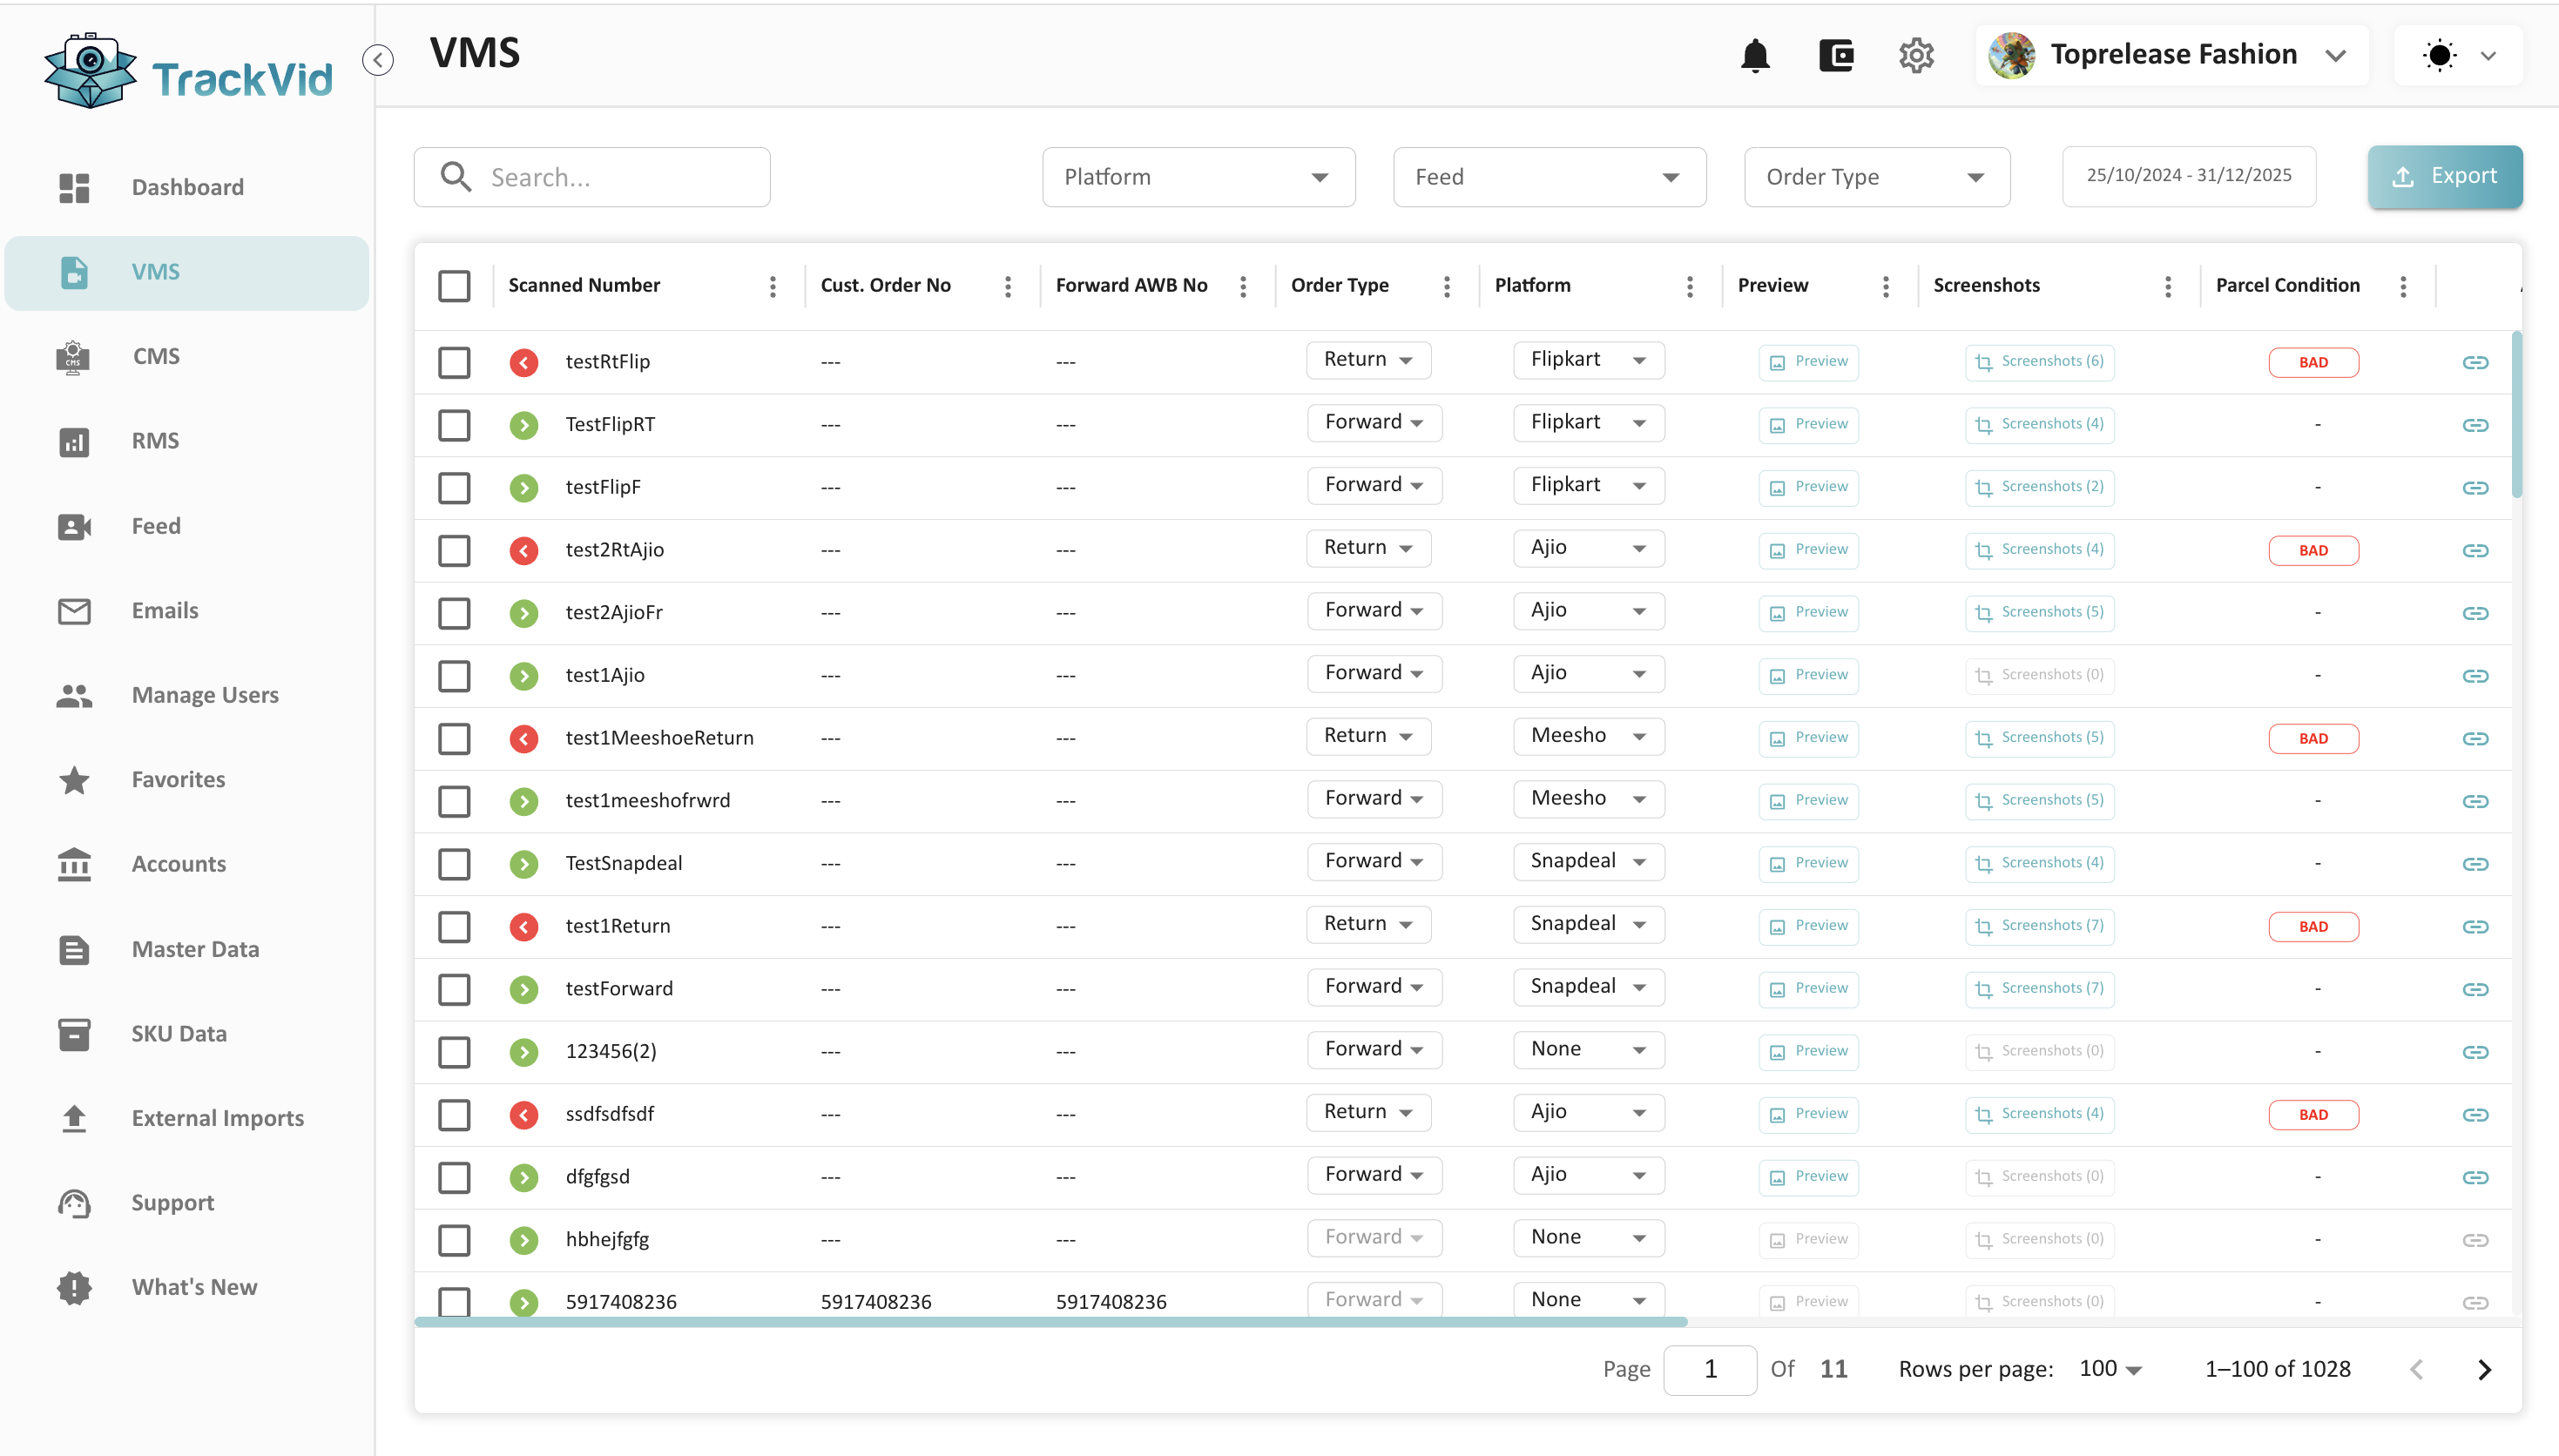Open the Toprelease Fashion account menu
The width and height of the screenshot is (2559, 1456).
coord(2174,55)
